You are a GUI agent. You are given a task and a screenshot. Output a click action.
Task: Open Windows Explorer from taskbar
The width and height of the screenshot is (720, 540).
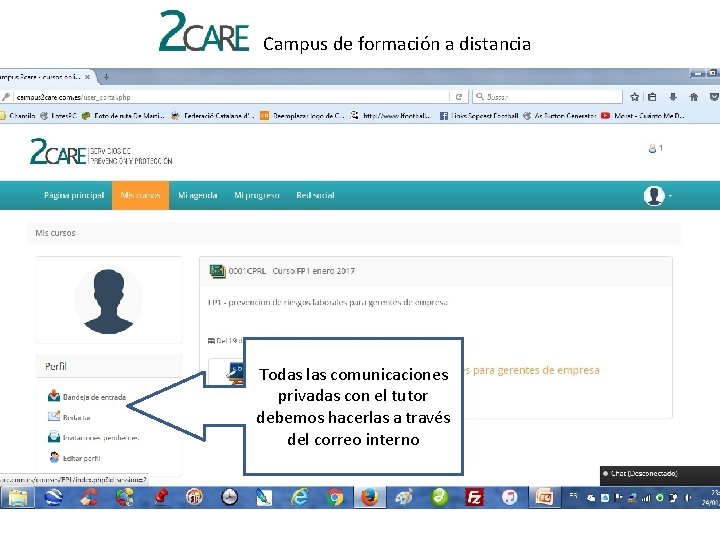(17, 497)
